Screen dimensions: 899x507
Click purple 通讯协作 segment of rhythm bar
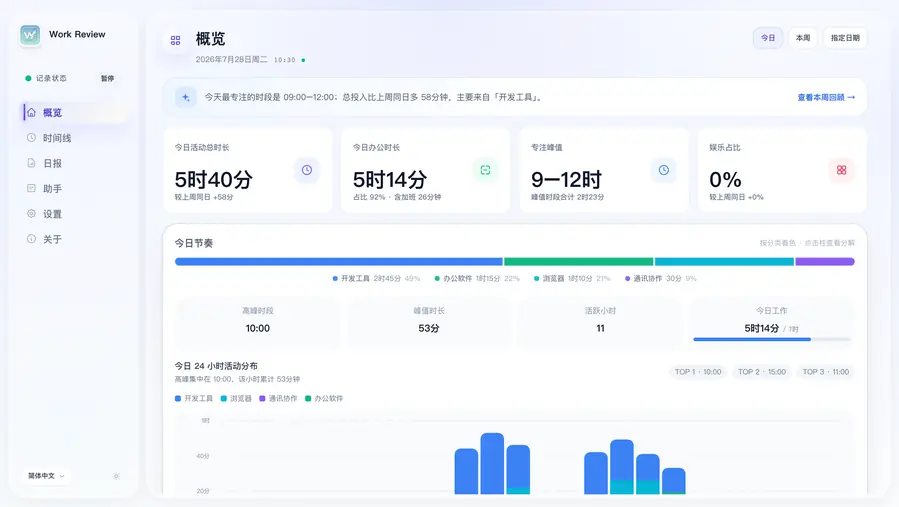pyautogui.click(x=825, y=262)
